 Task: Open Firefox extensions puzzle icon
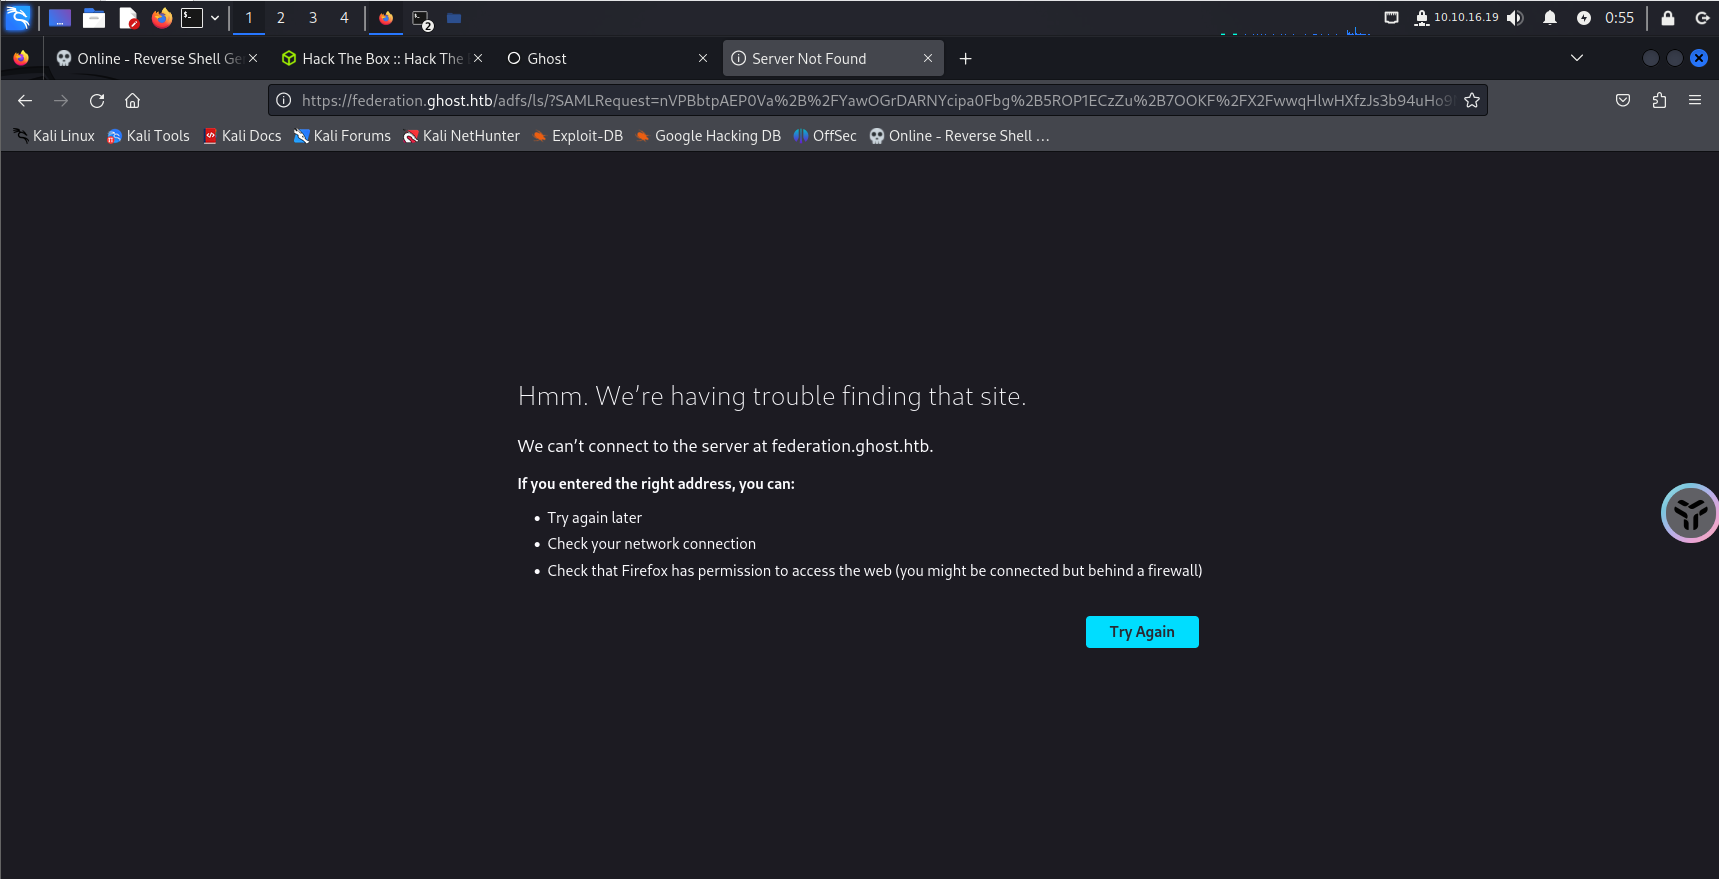(x=1659, y=101)
